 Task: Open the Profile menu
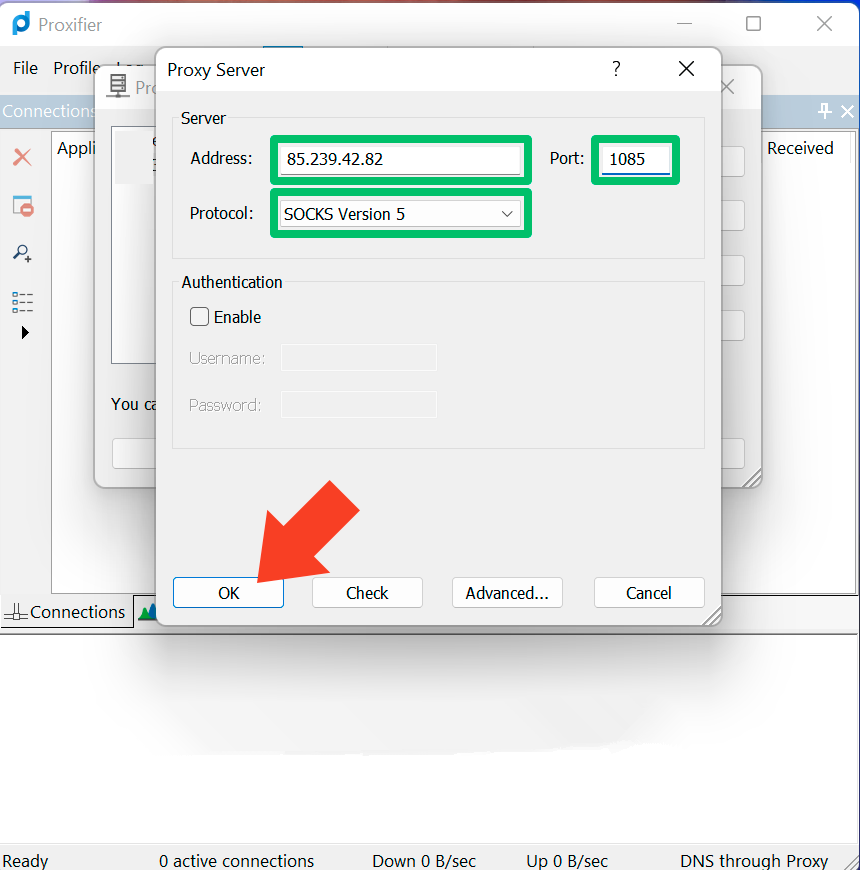(76, 68)
